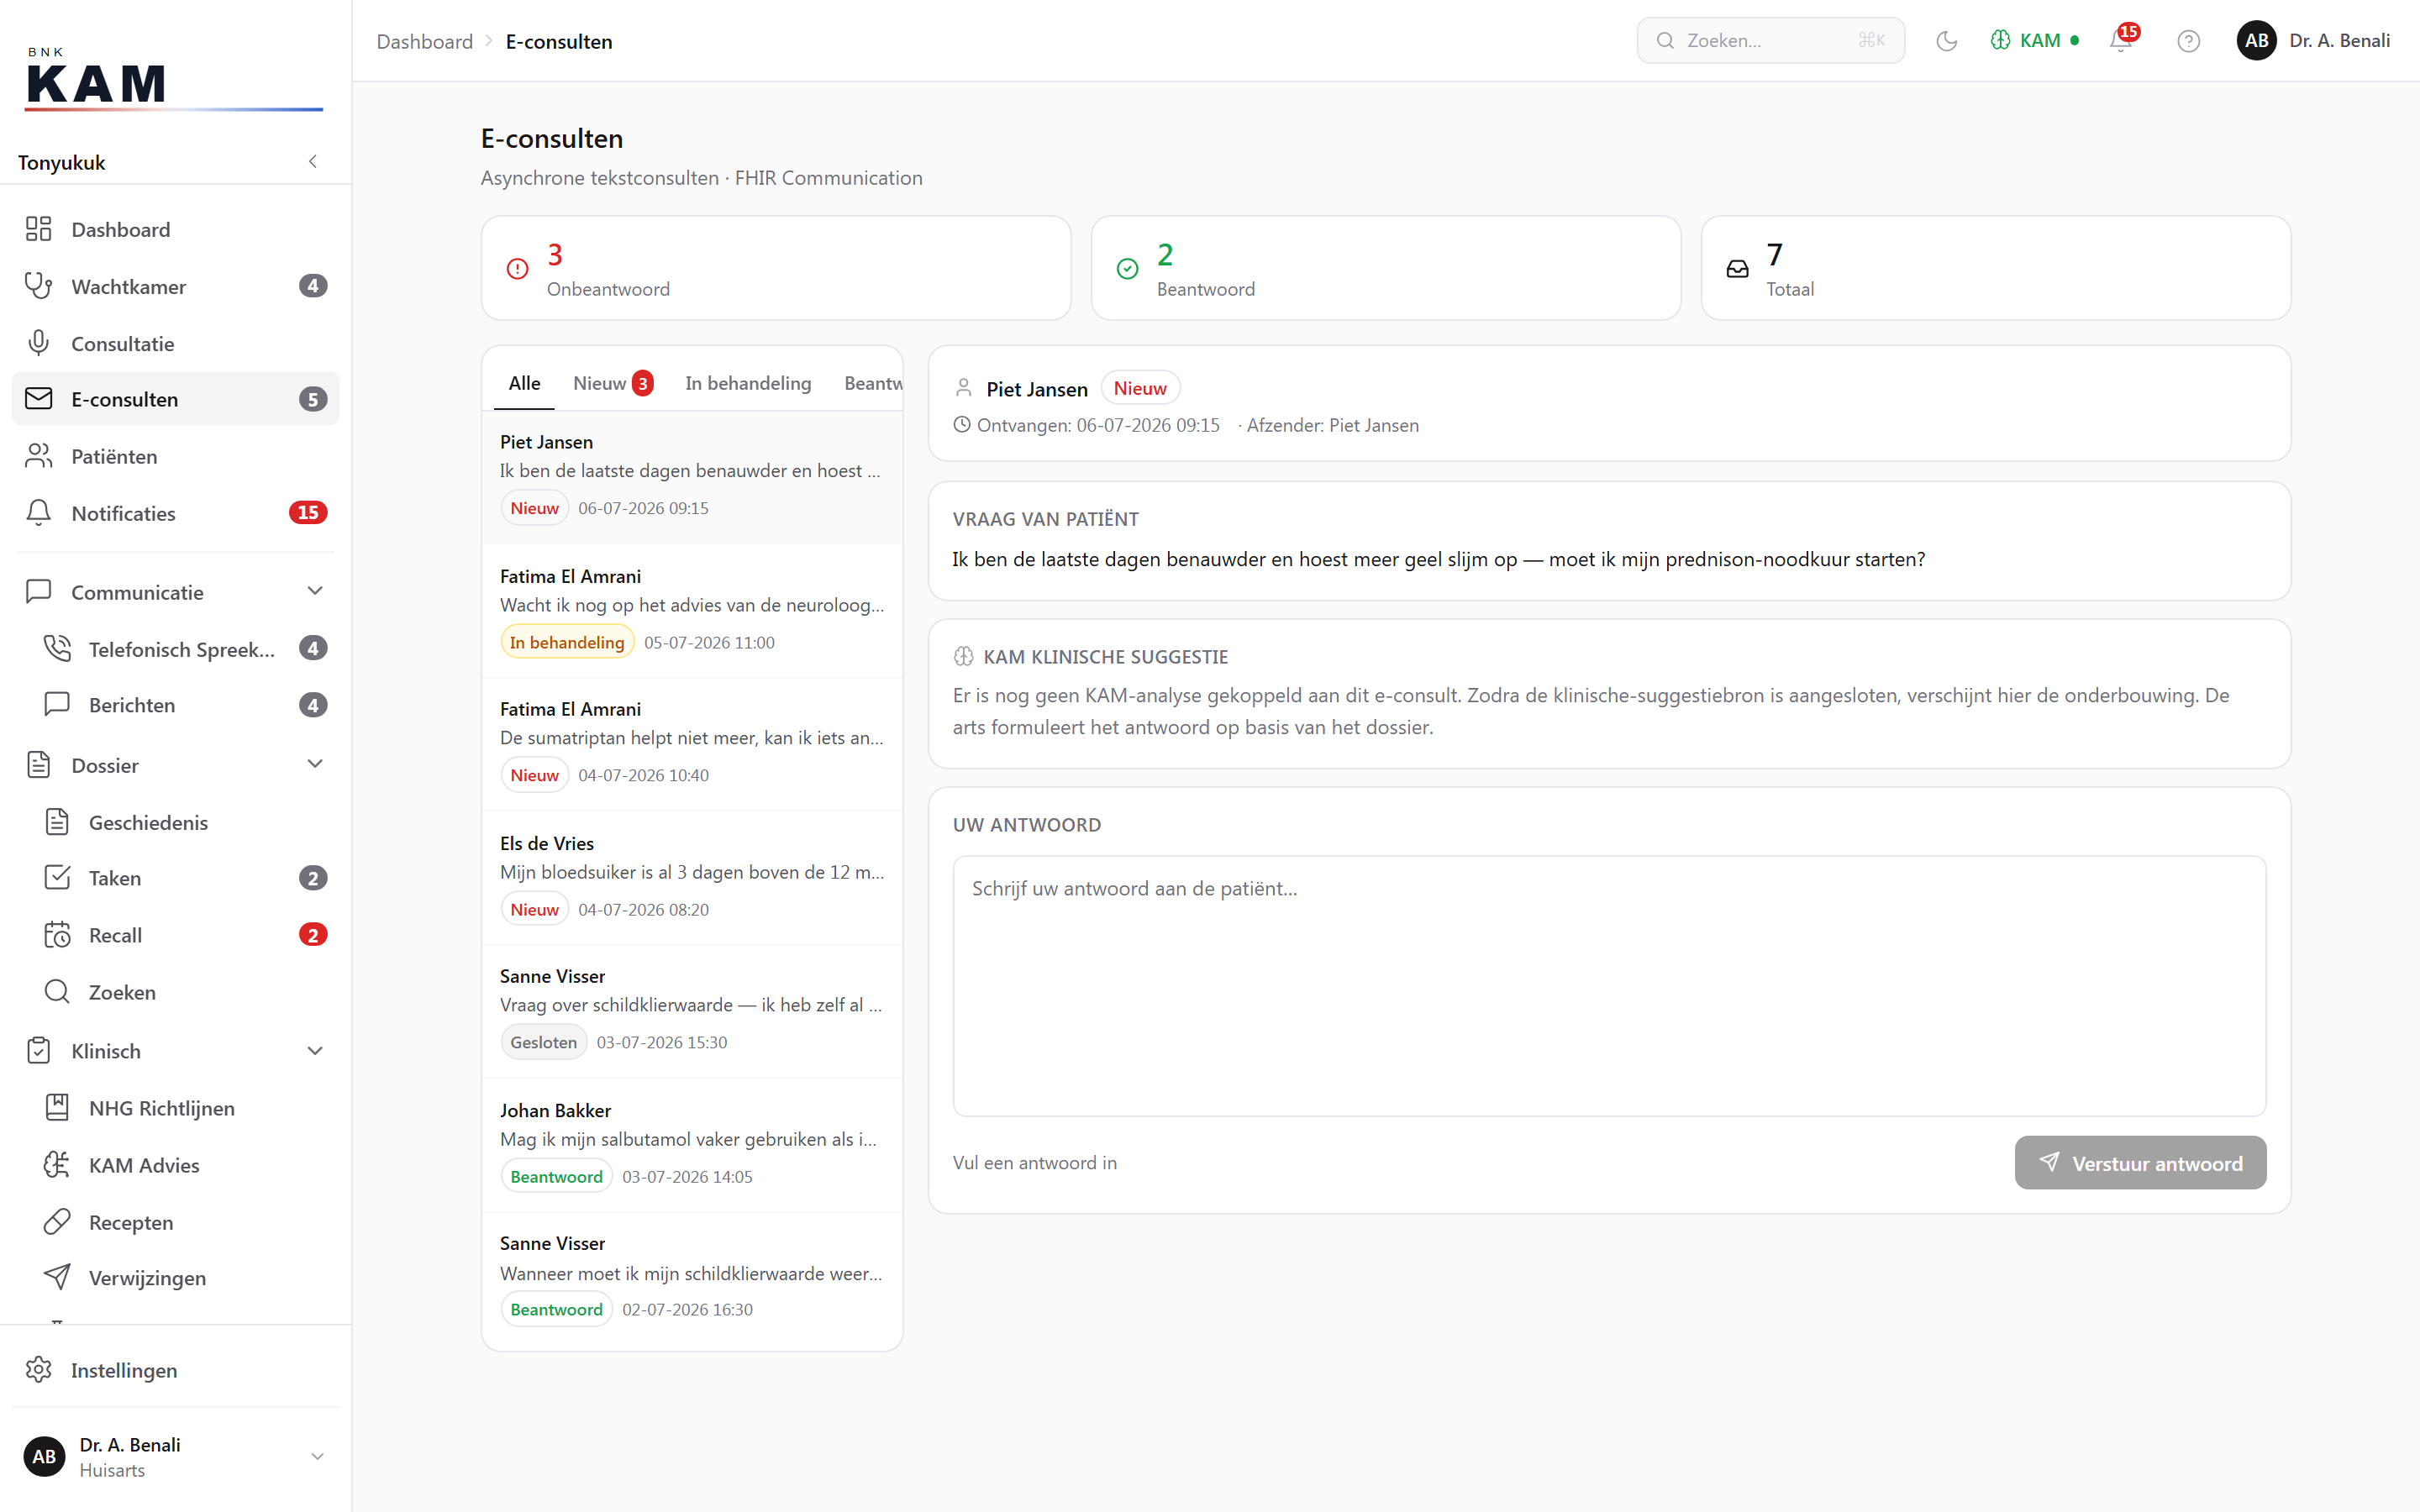Click the Taken checkbox icon
Screen dimensions: 2420x1512
57,878
